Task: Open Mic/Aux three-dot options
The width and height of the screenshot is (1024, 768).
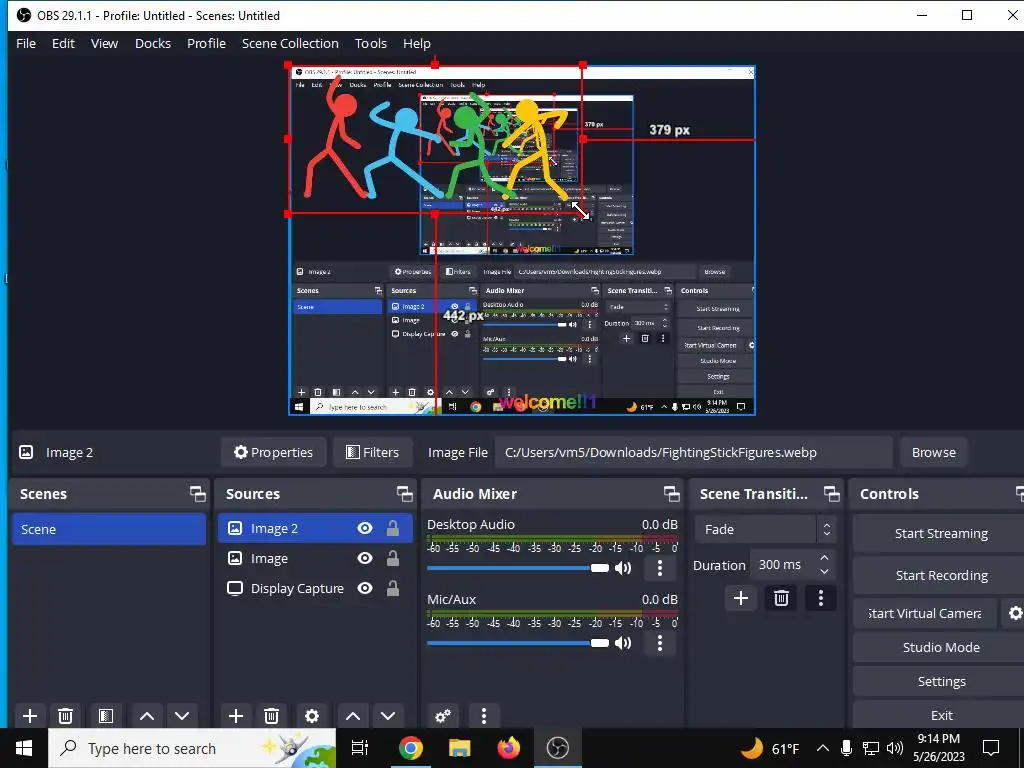Action: point(660,643)
